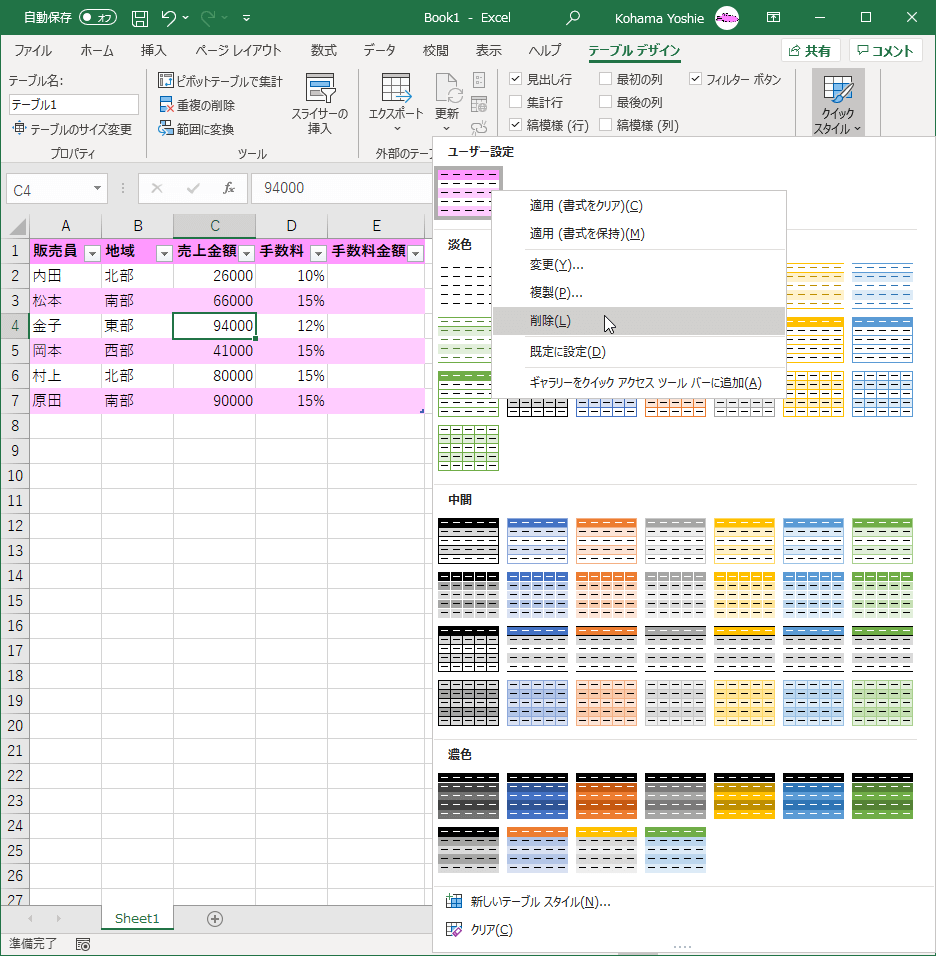This screenshot has width=936, height=956.
Task: Open Quick Styles (クイック スタイル) dropdown
Action: point(838,104)
